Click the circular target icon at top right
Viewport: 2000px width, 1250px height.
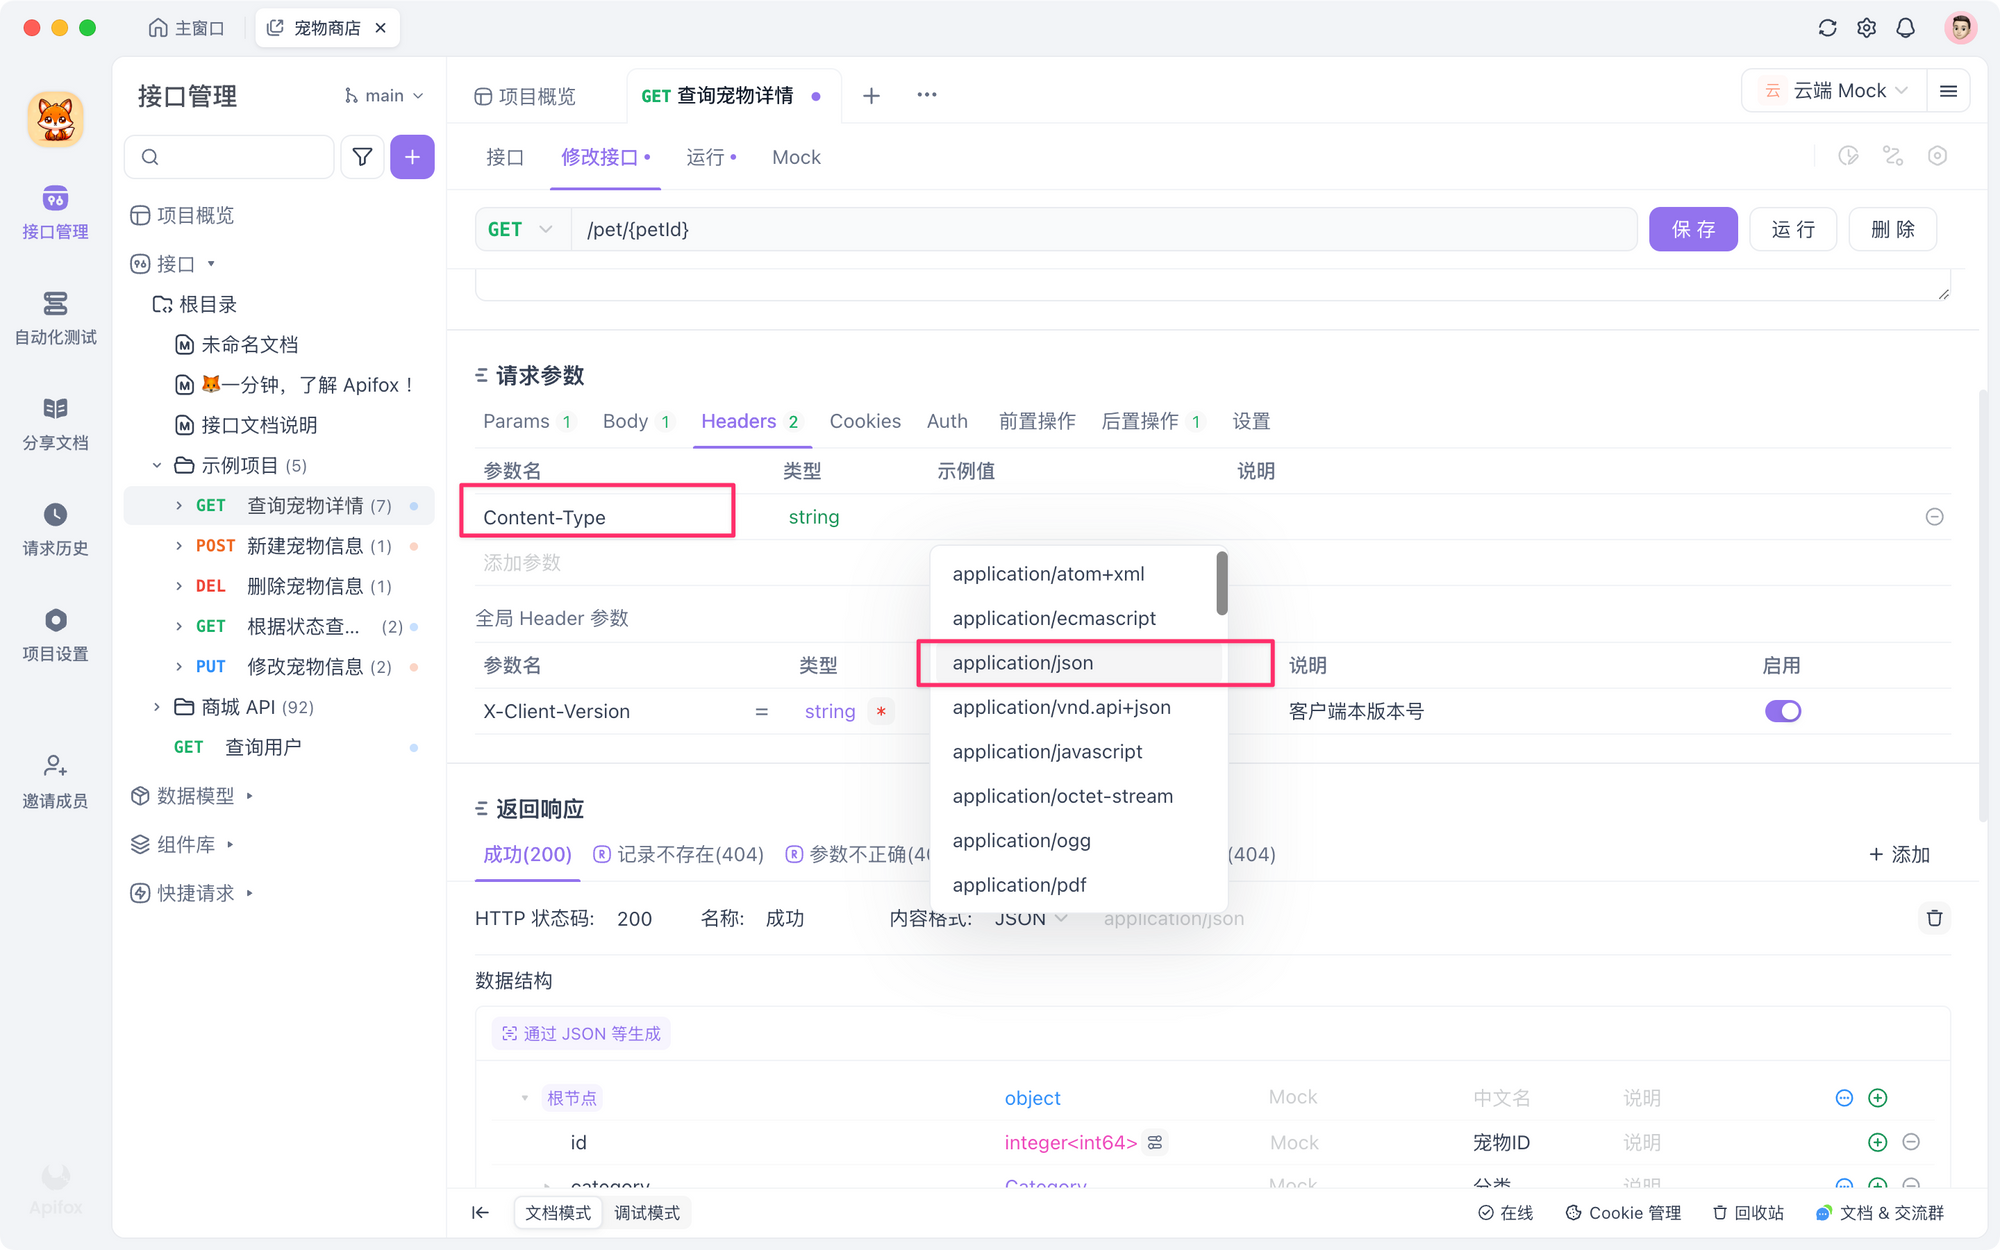coord(1937,156)
